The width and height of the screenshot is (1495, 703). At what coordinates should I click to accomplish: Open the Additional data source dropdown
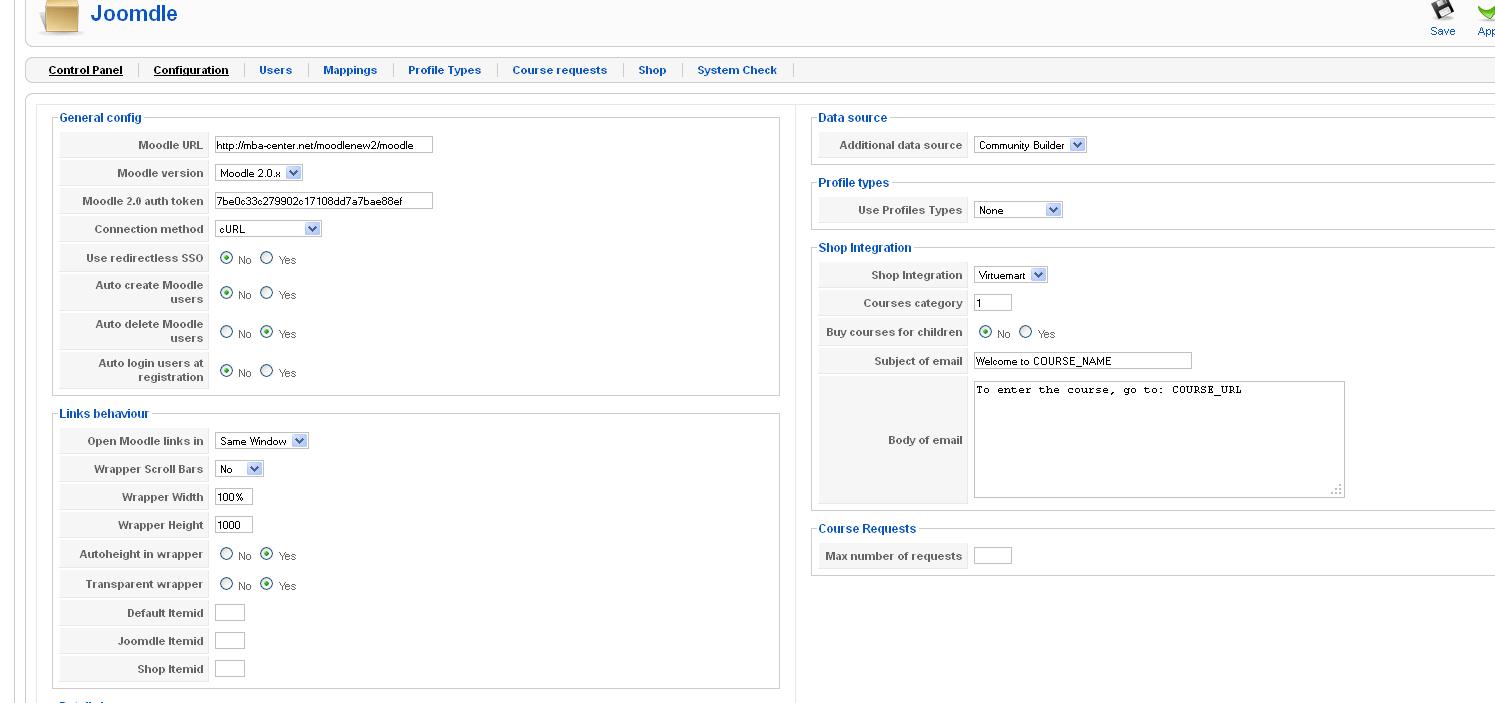(x=1030, y=145)
